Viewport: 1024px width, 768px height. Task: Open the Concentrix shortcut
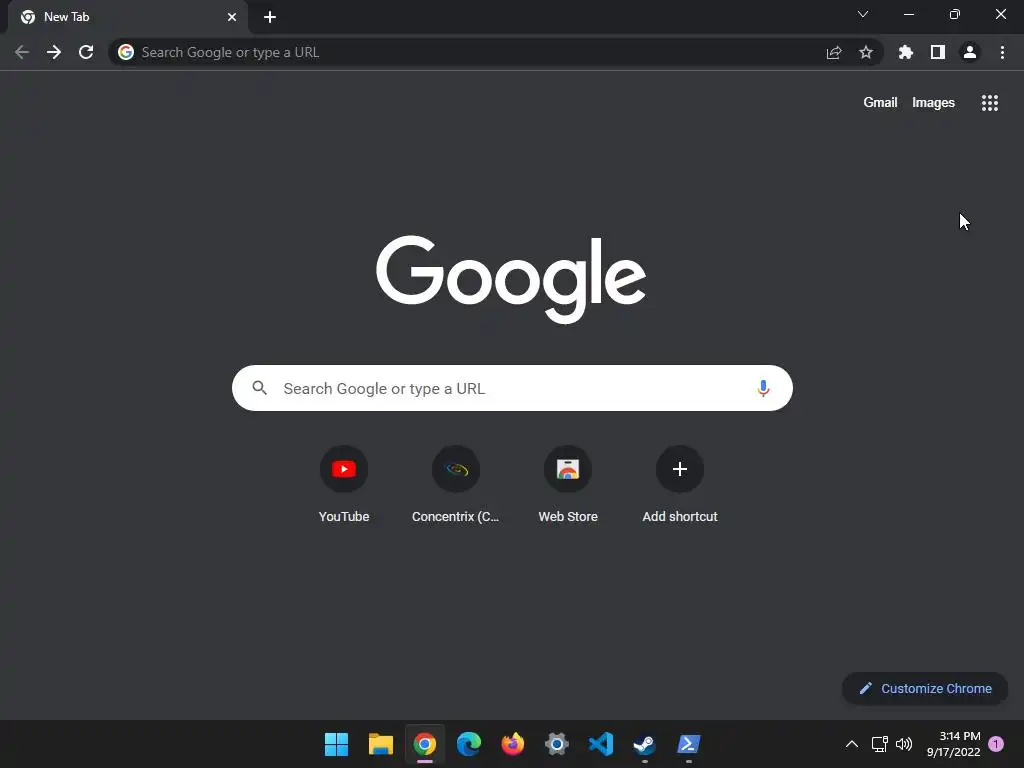(x=456, y=485)
